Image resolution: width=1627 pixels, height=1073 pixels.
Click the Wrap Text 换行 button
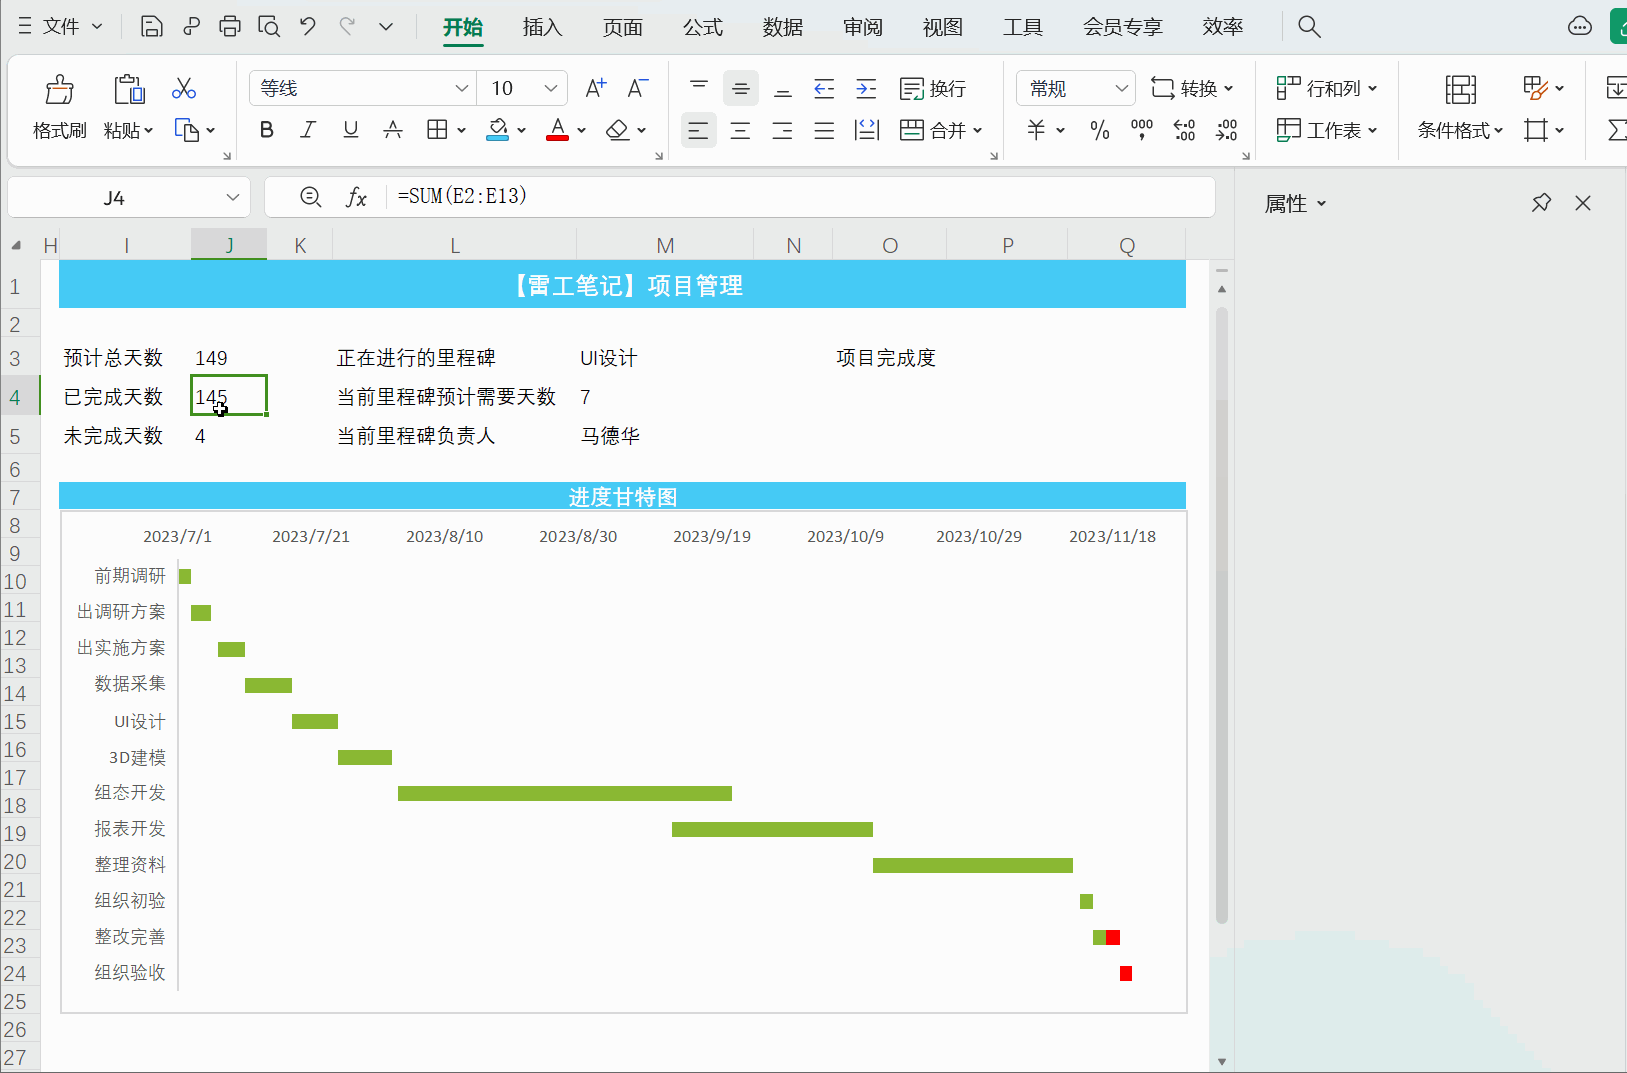point(933,89)
